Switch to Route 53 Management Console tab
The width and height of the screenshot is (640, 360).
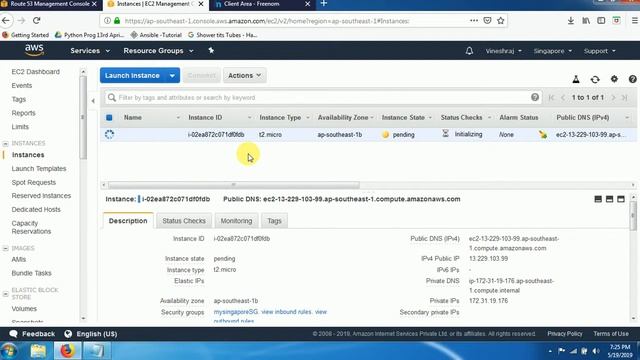coord(49,4)
